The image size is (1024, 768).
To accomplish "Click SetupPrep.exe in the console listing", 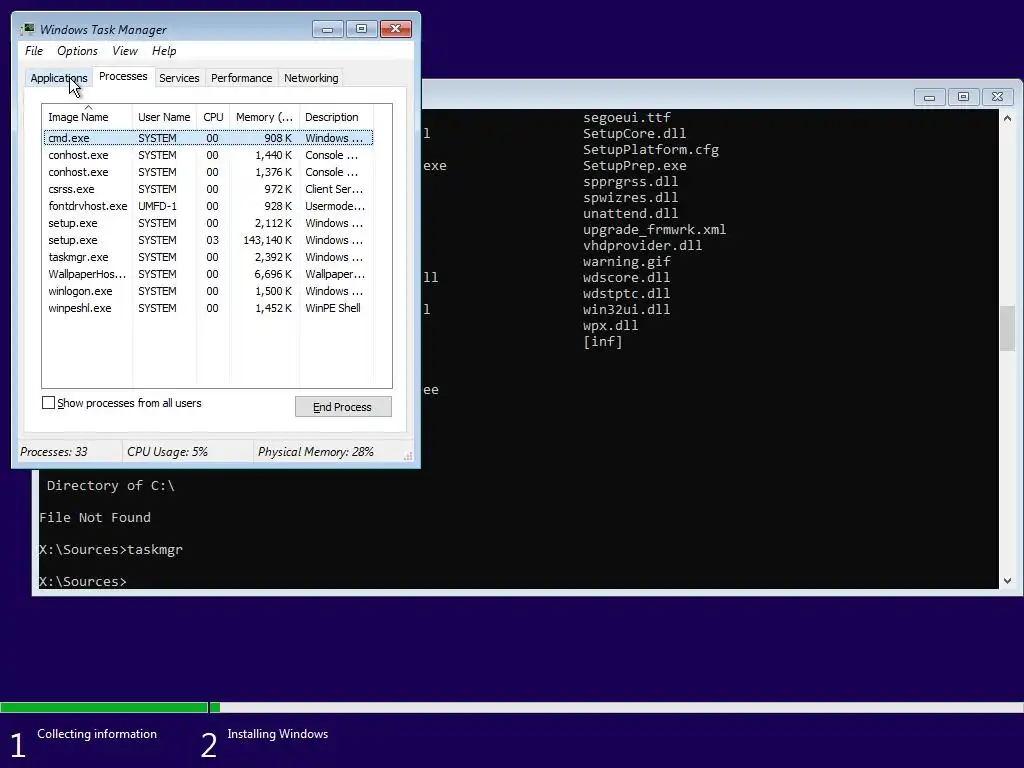I will point(635,165).
